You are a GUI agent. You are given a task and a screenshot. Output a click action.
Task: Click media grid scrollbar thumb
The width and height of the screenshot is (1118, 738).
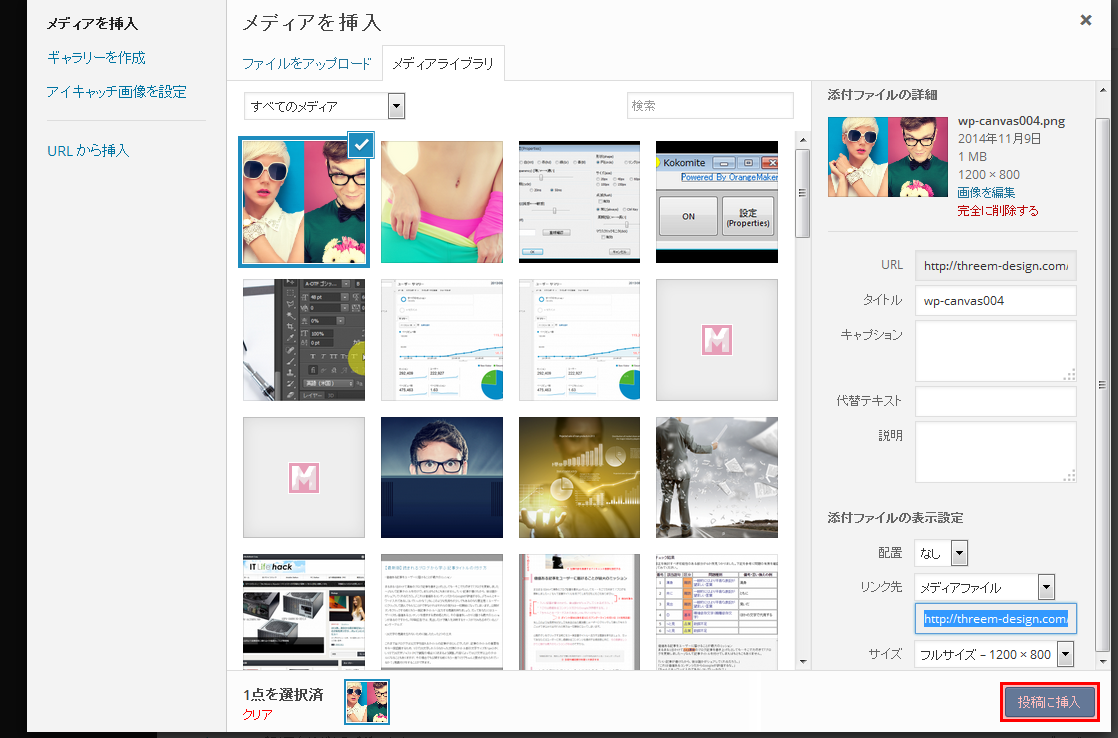coord(803,193)
